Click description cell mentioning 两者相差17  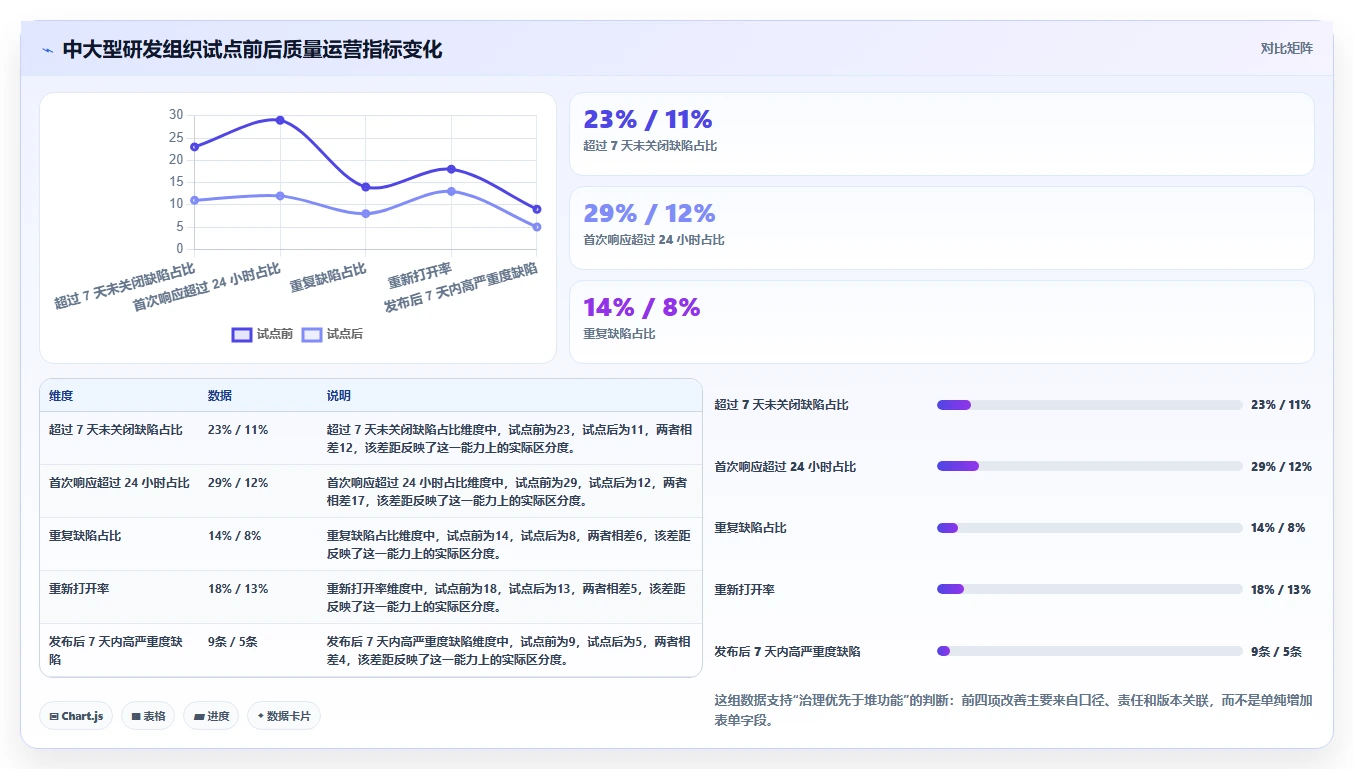coord(508,492)
